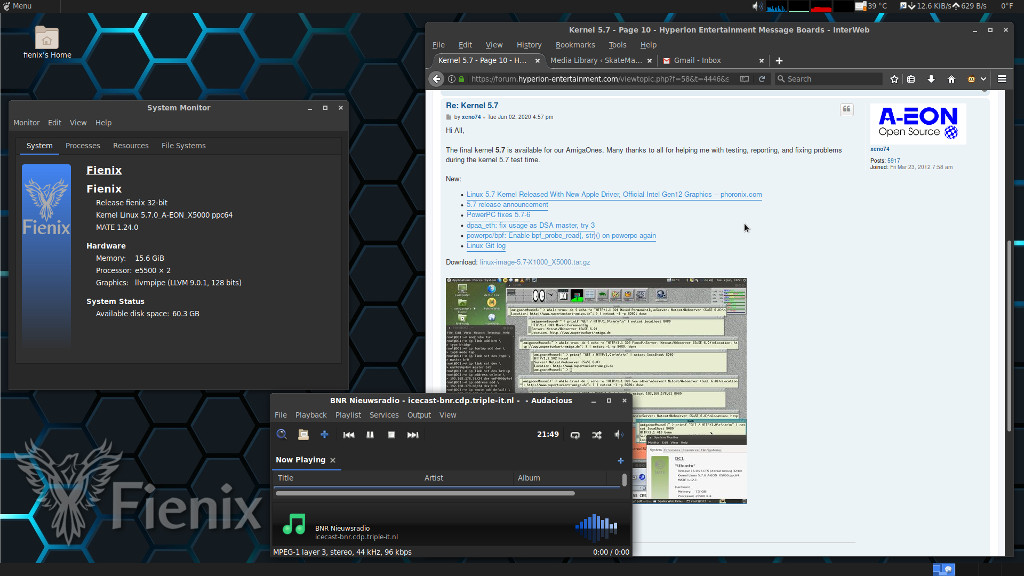Open Services menu in Audacious
Image resolution: width=1024 pixels, height=576 pixels.
coord(383,415)
